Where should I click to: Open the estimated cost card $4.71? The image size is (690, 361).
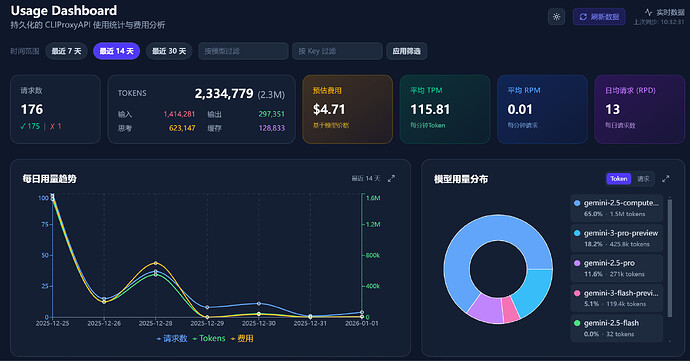(x=348, y=109)
